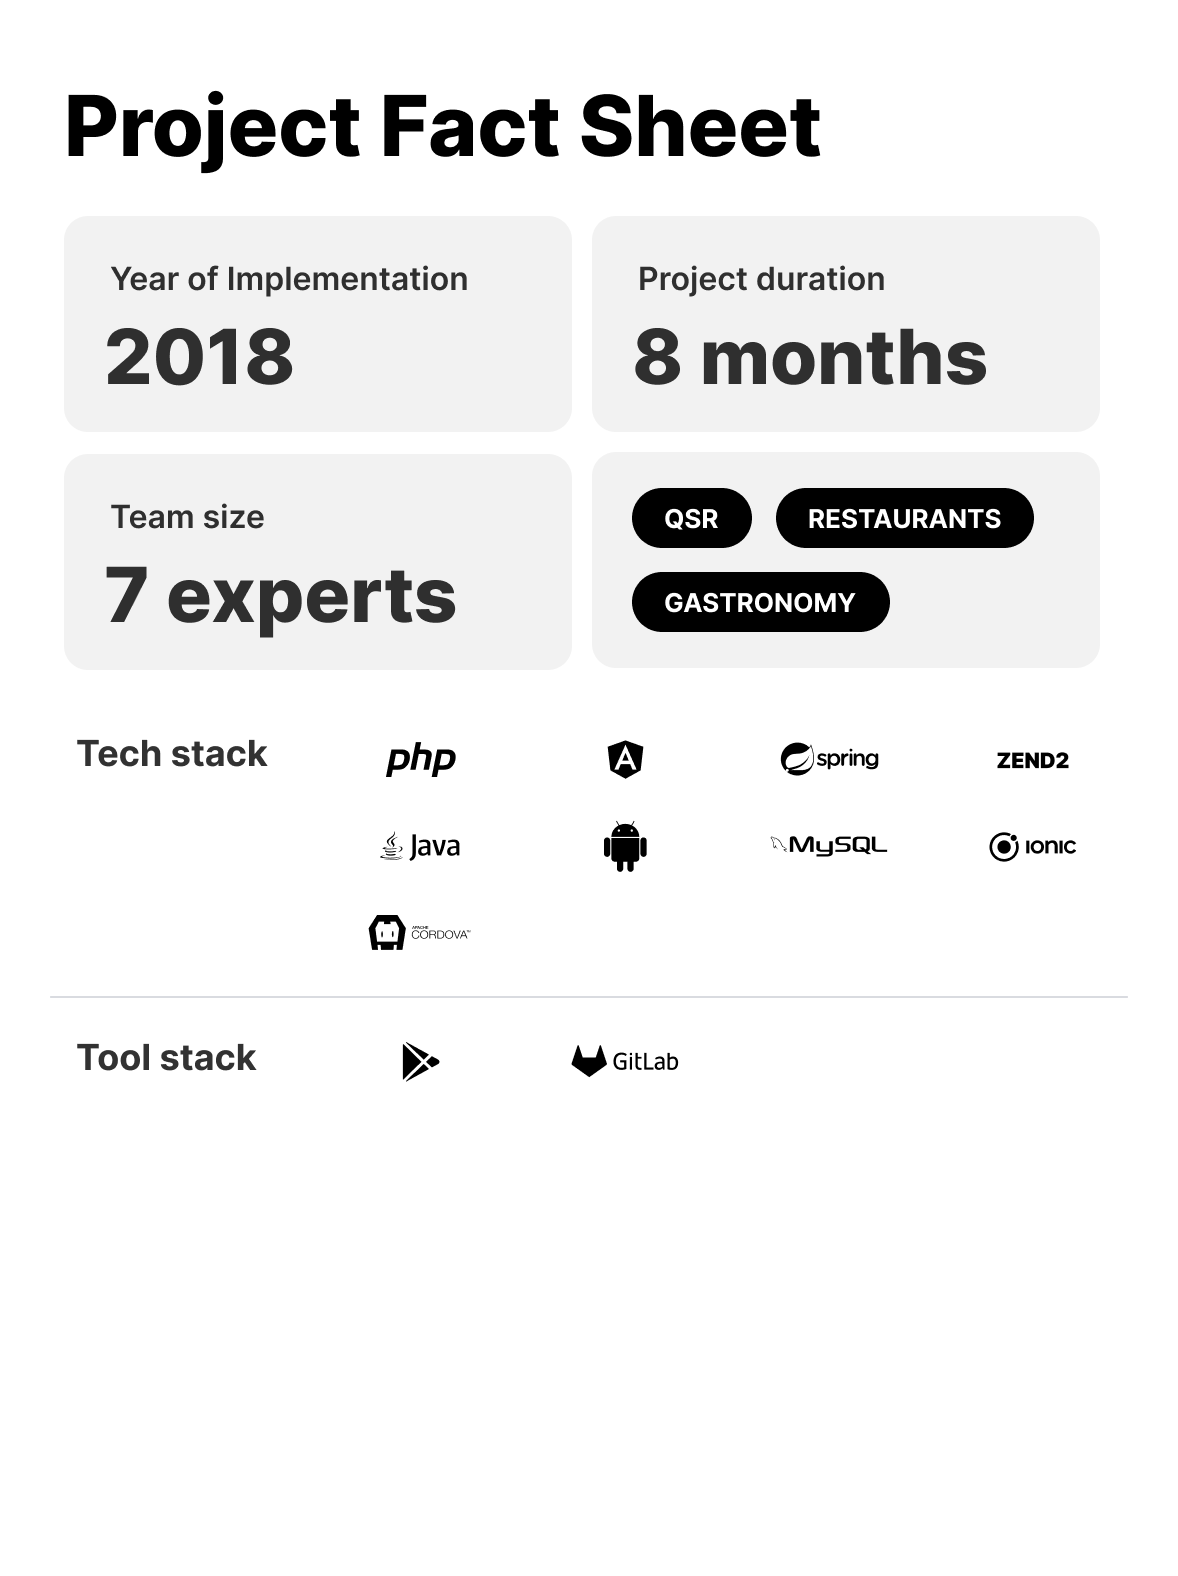
Task: Click the Tech stack heading
Action: [x=172, y=754]
